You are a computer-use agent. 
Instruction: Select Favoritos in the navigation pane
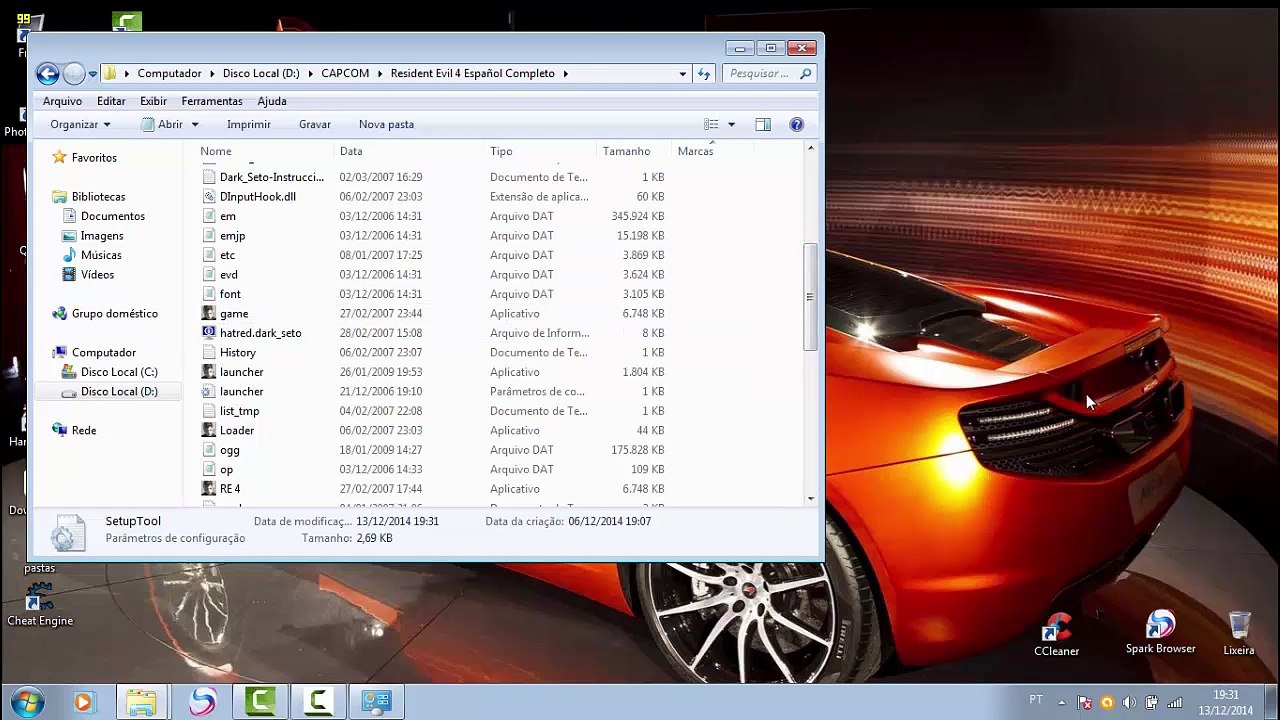[94, 158]
